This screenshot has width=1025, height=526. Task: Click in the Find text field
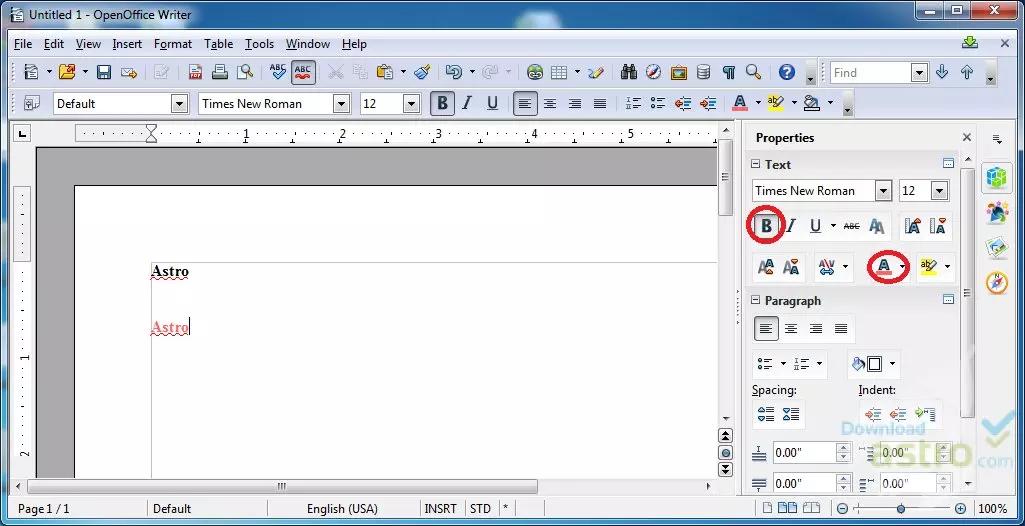871,72
